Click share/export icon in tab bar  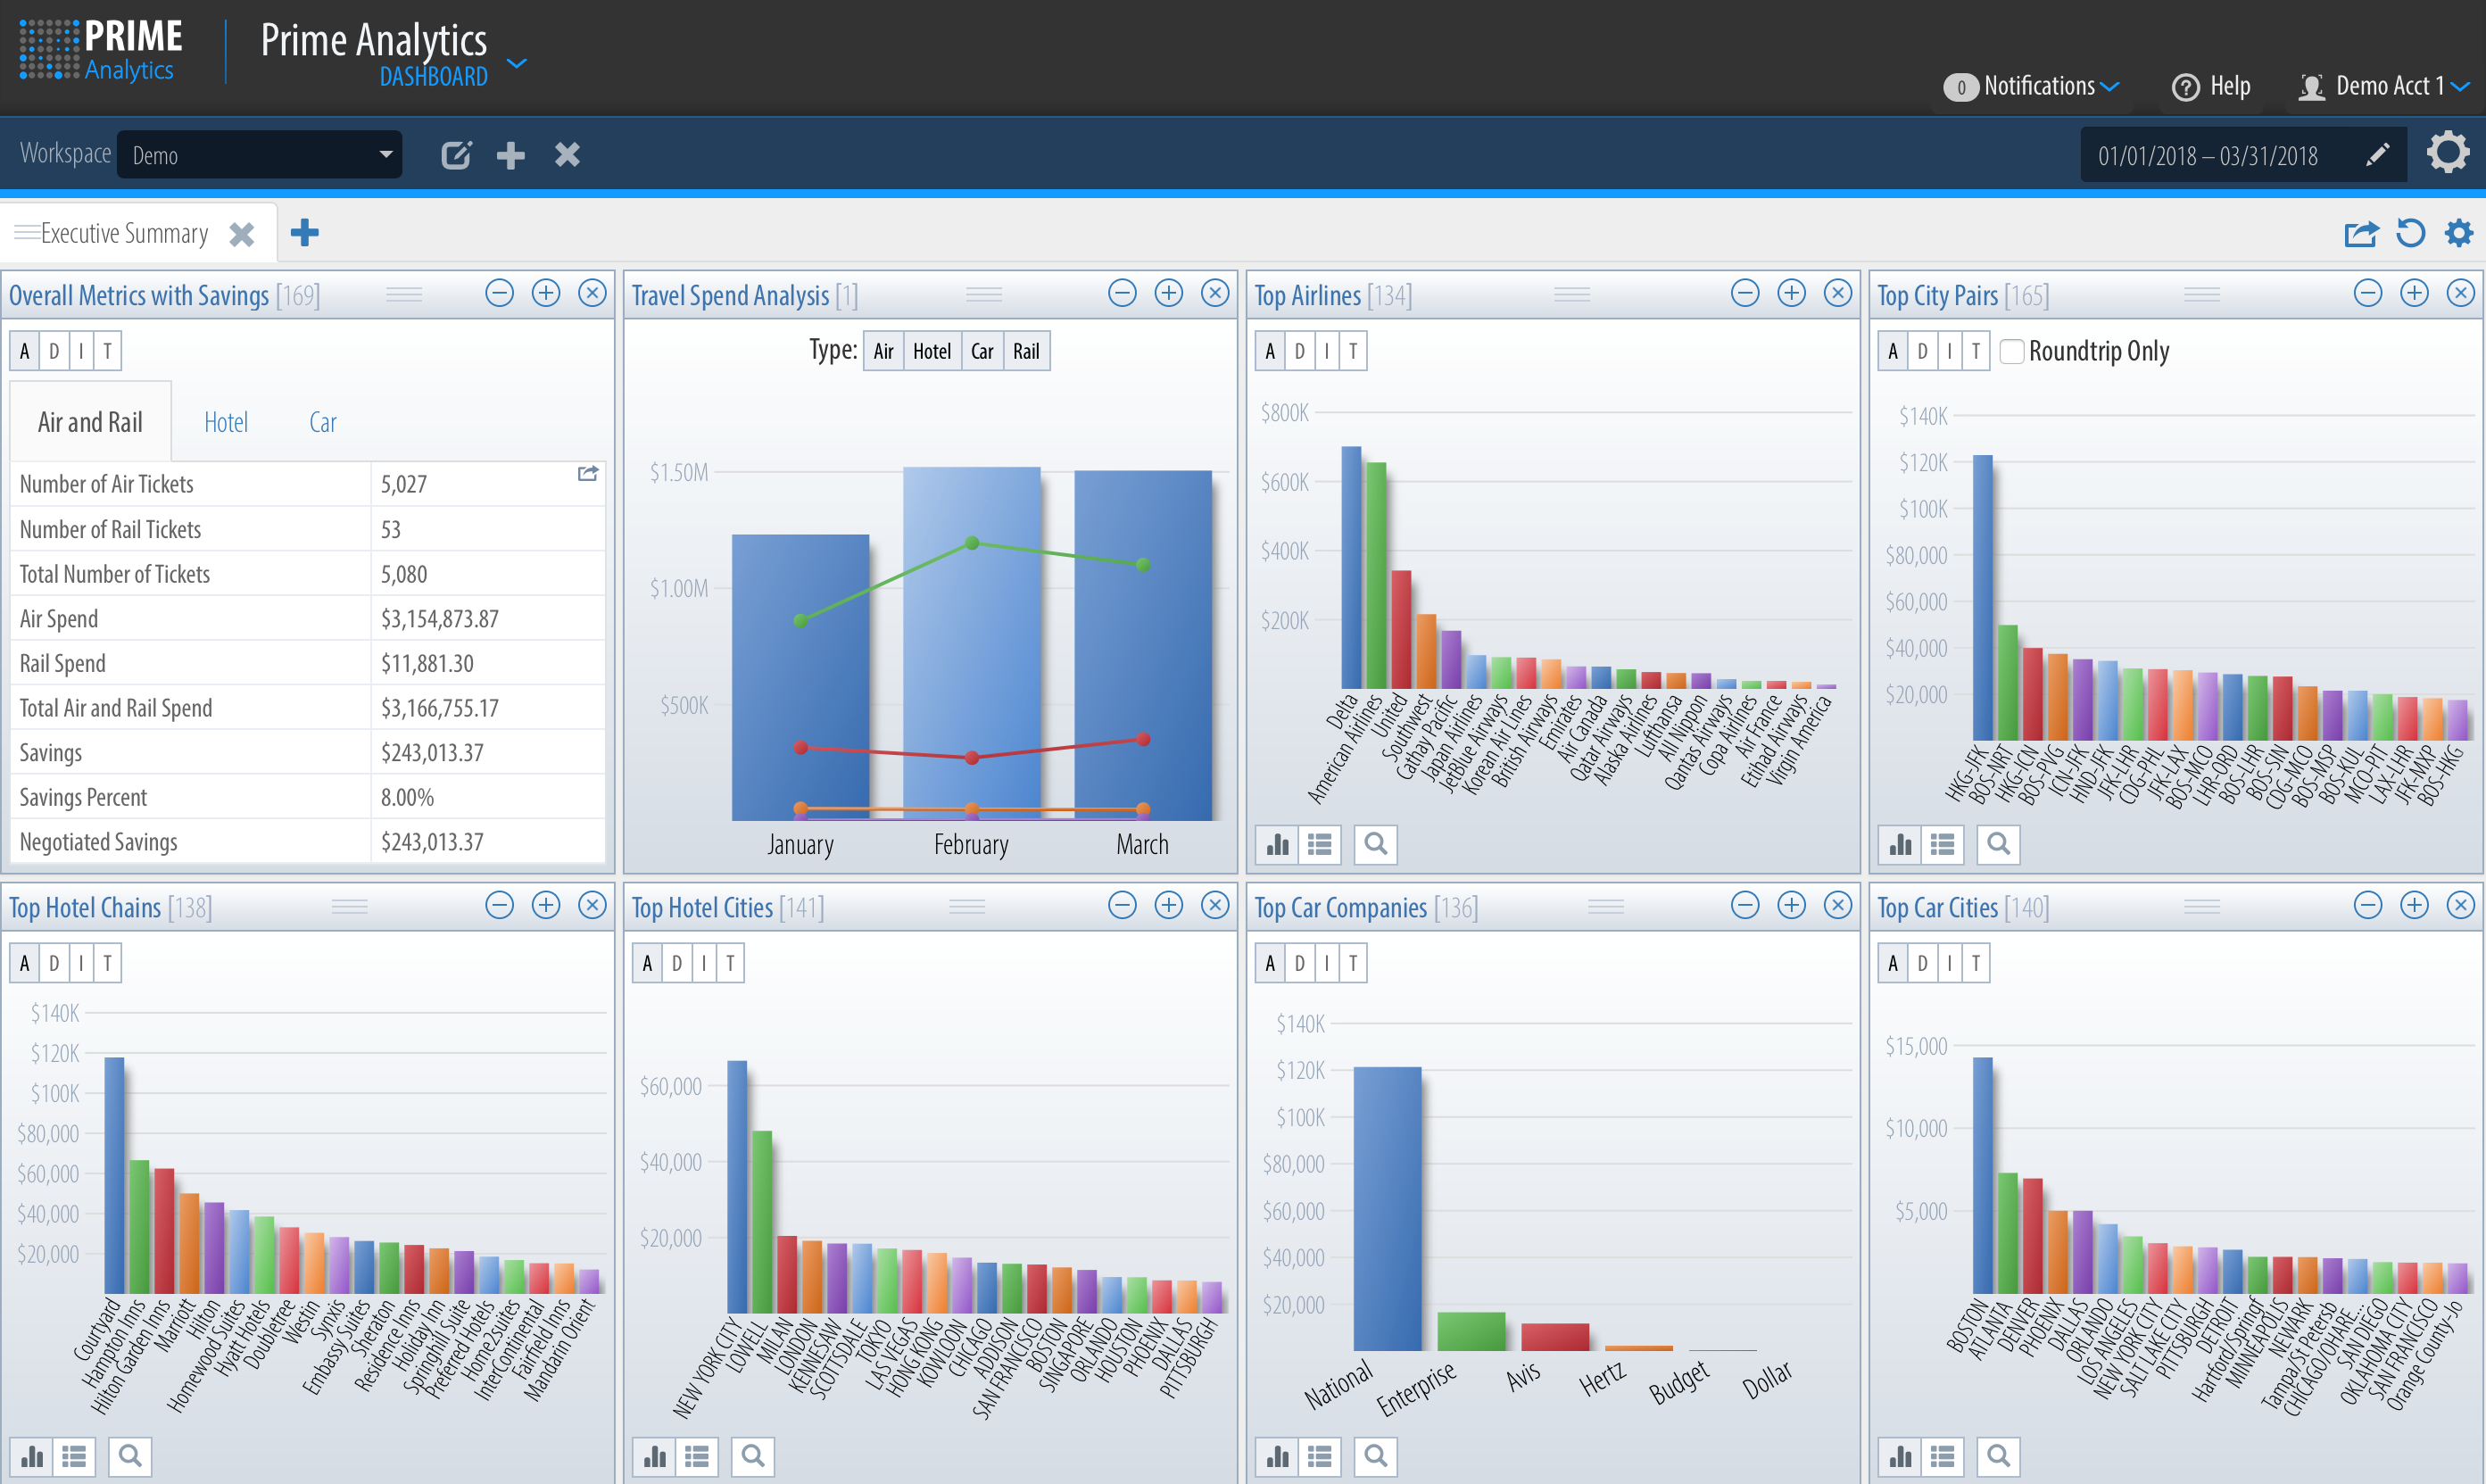[2361, 233]
